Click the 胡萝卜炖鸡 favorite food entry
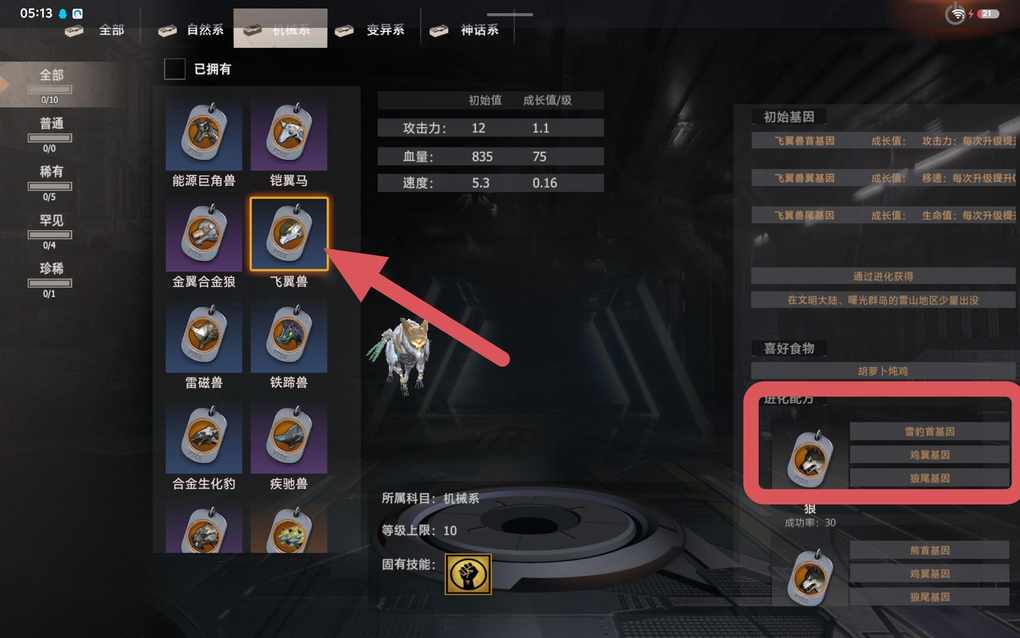 pyautogui.click(x=883, y=371)
